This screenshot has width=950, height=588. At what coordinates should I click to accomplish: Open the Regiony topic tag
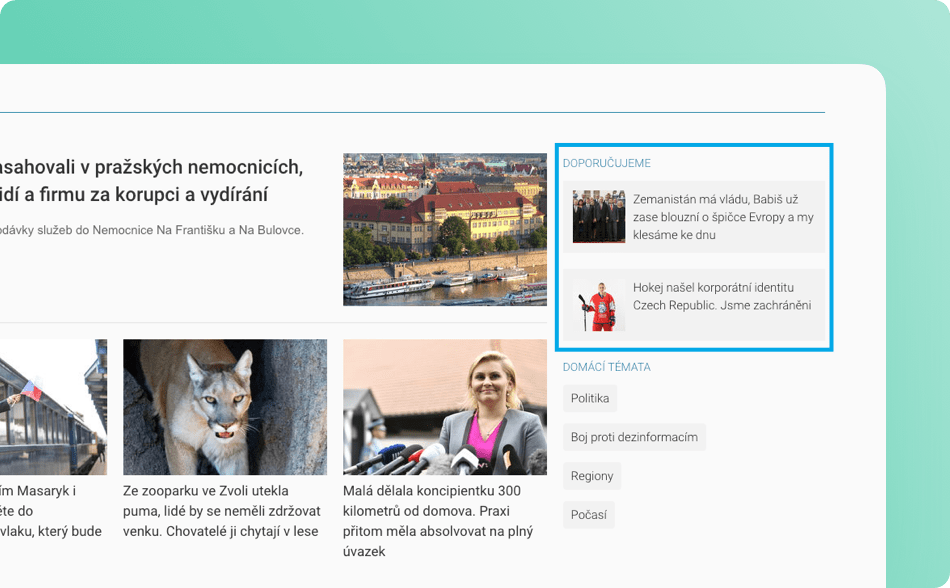pos(592,476)
